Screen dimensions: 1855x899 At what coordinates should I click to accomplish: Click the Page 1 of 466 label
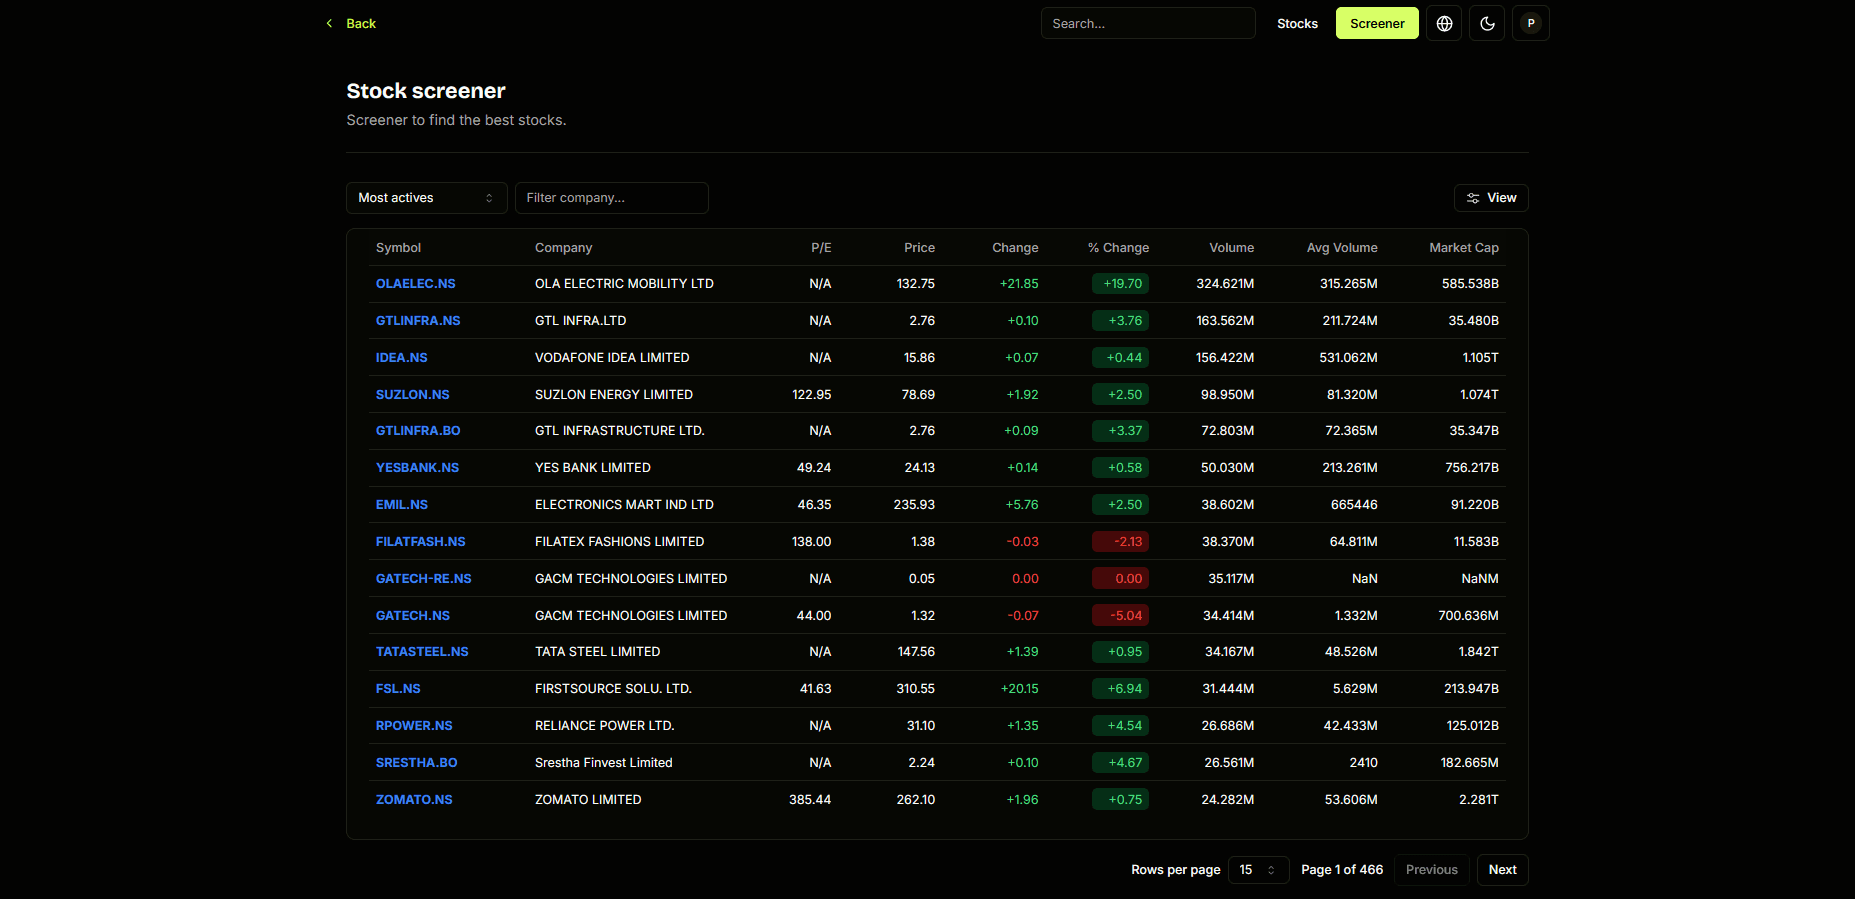(x=1342, y=870)
